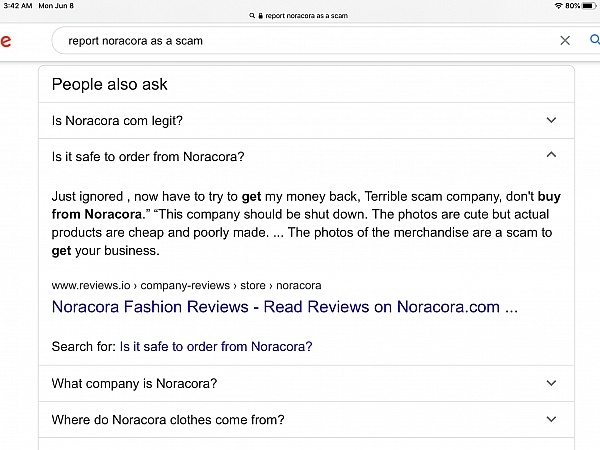Screen dimensions: 600x450
Task: Tap the 'Mon Jun 8' date in status bar
Action: (56, 6)
